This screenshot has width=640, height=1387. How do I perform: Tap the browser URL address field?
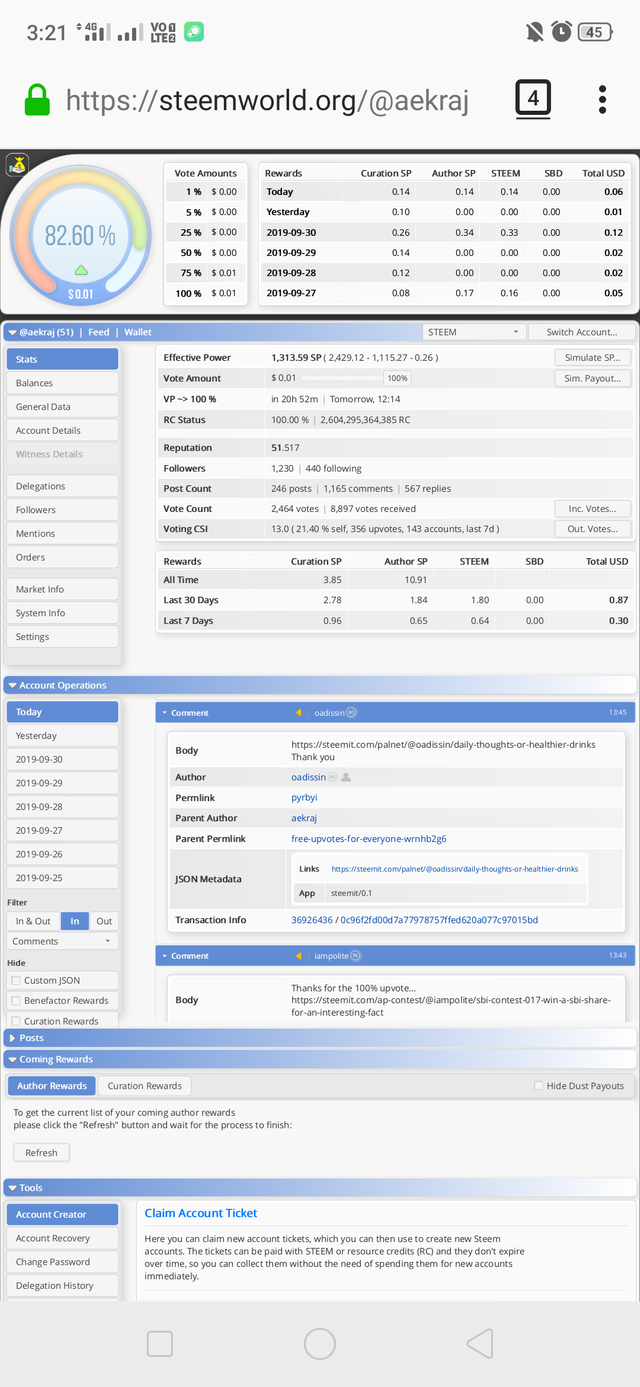[x=267, y=100]
